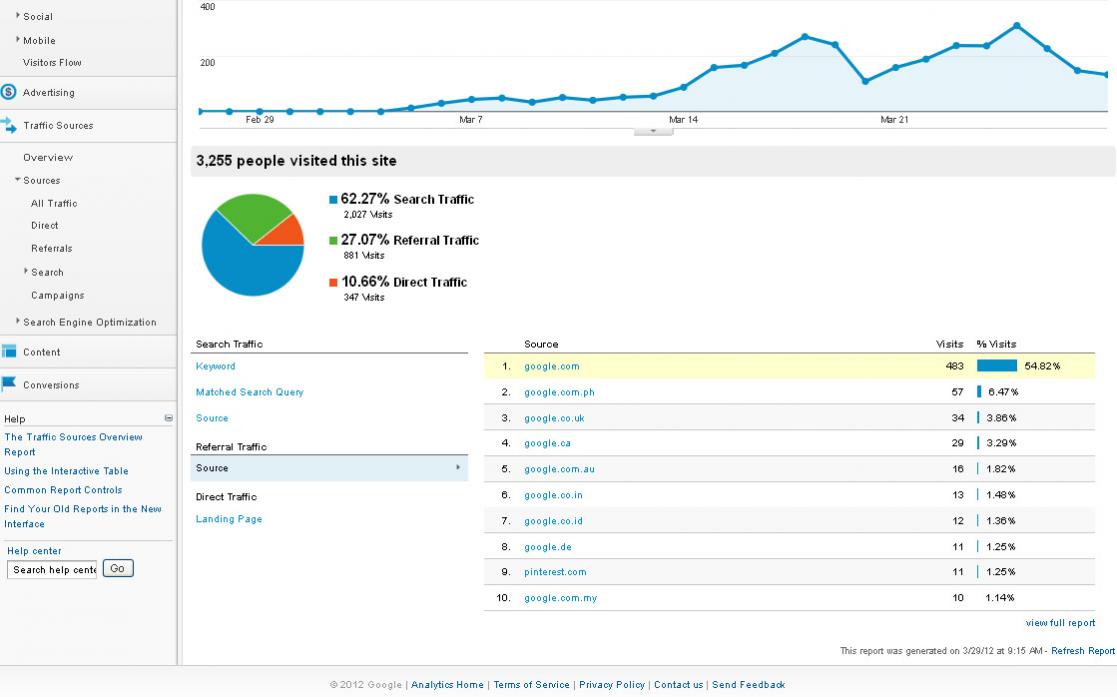Screen dimensions: 1117x697
Task: Click the 54.82% visits bar
Action: (997, 366)
